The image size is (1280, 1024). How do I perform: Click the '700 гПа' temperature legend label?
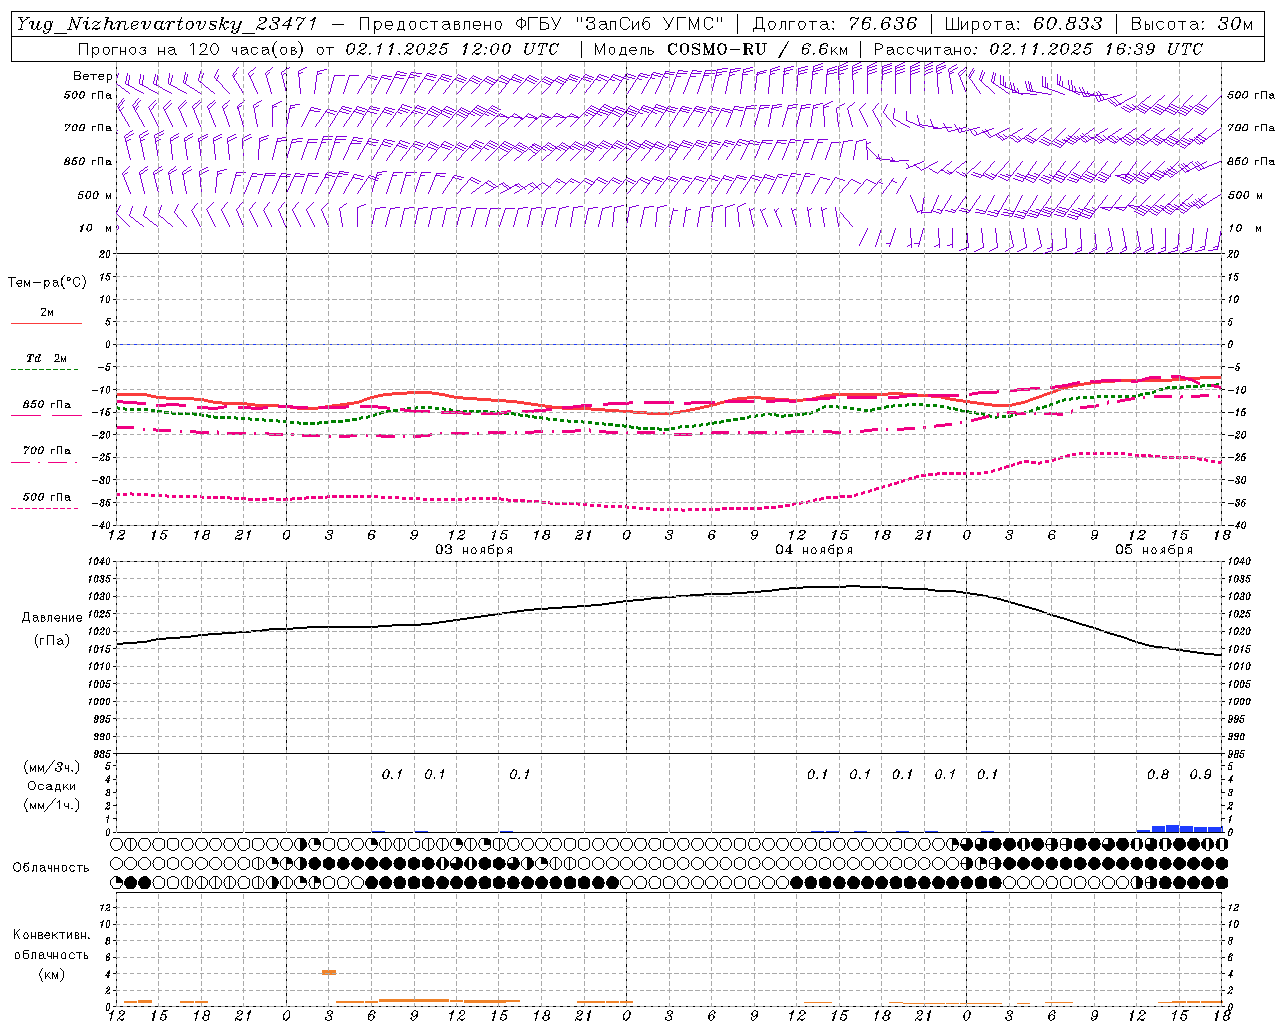tap(47, 451)
